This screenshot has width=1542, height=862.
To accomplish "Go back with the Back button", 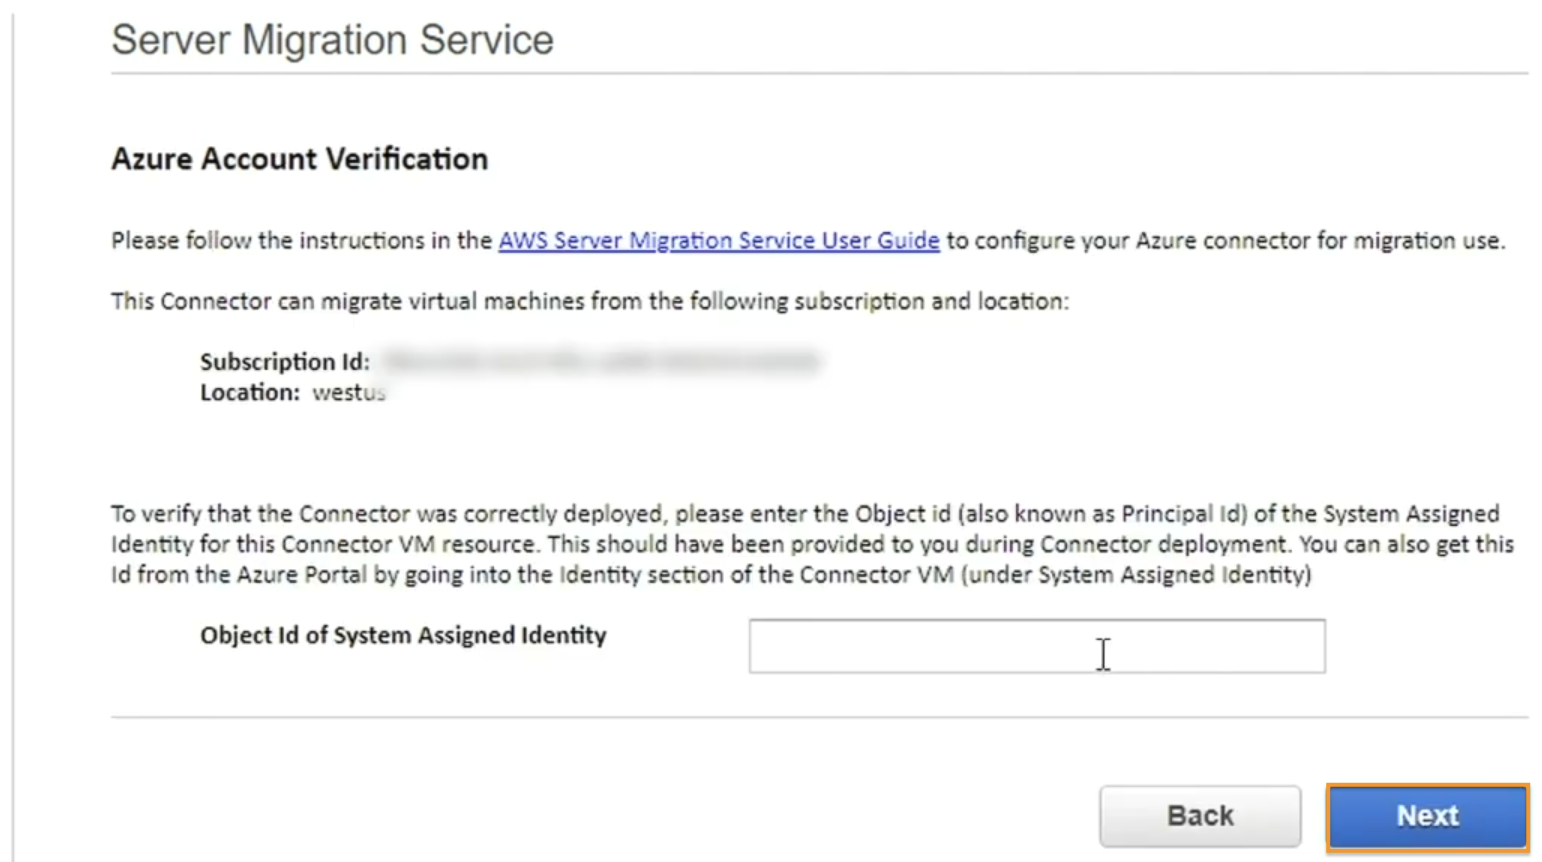I will click(1200, 816).
